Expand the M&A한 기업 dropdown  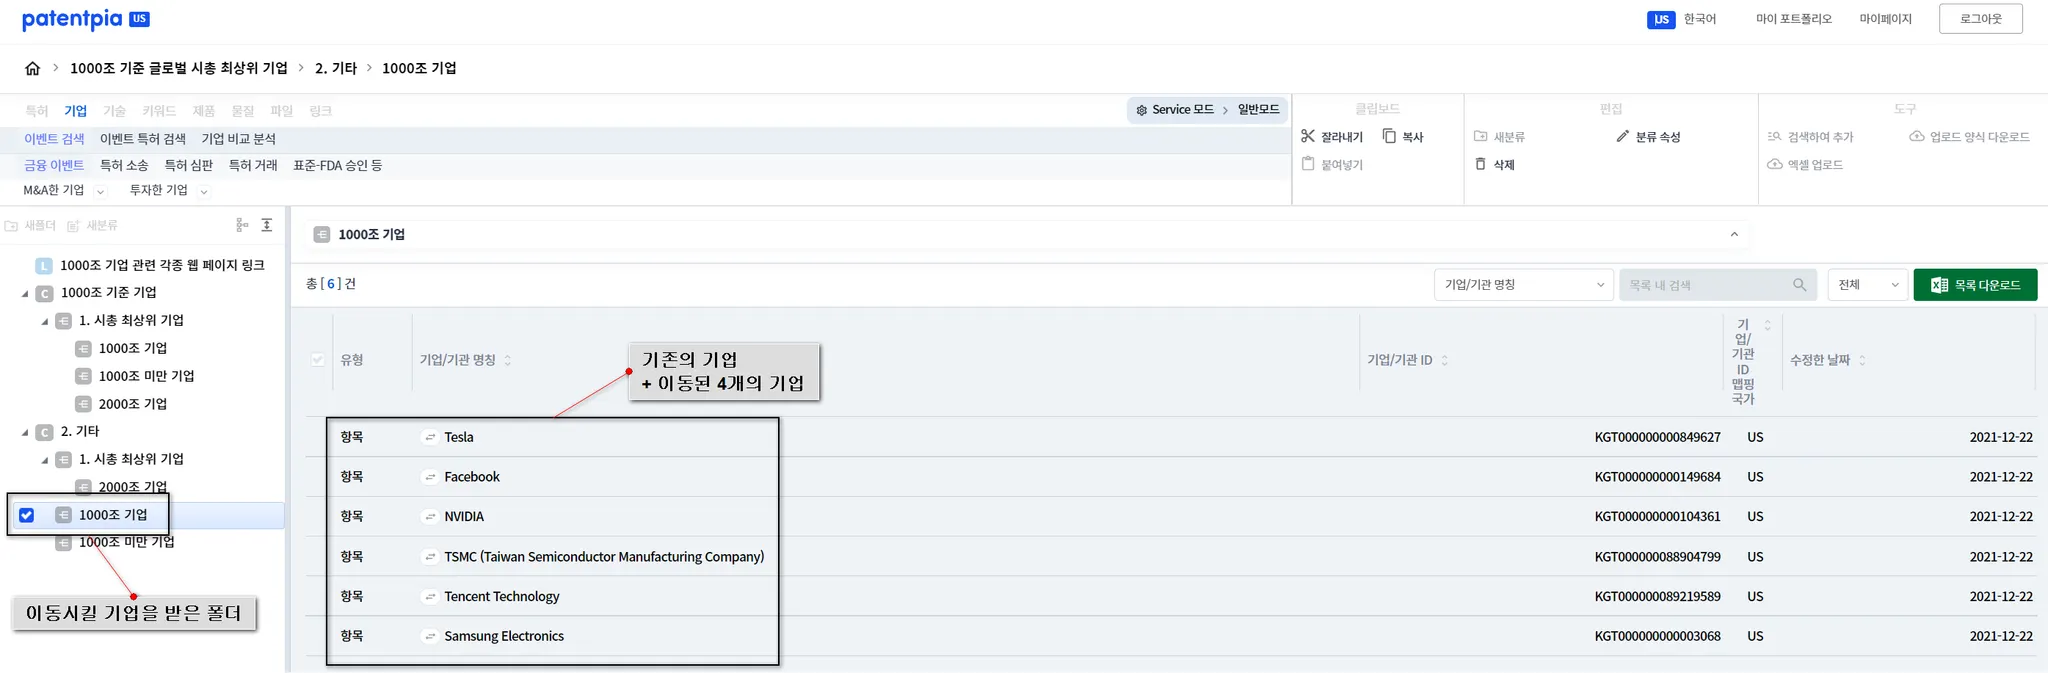(100, 191)
